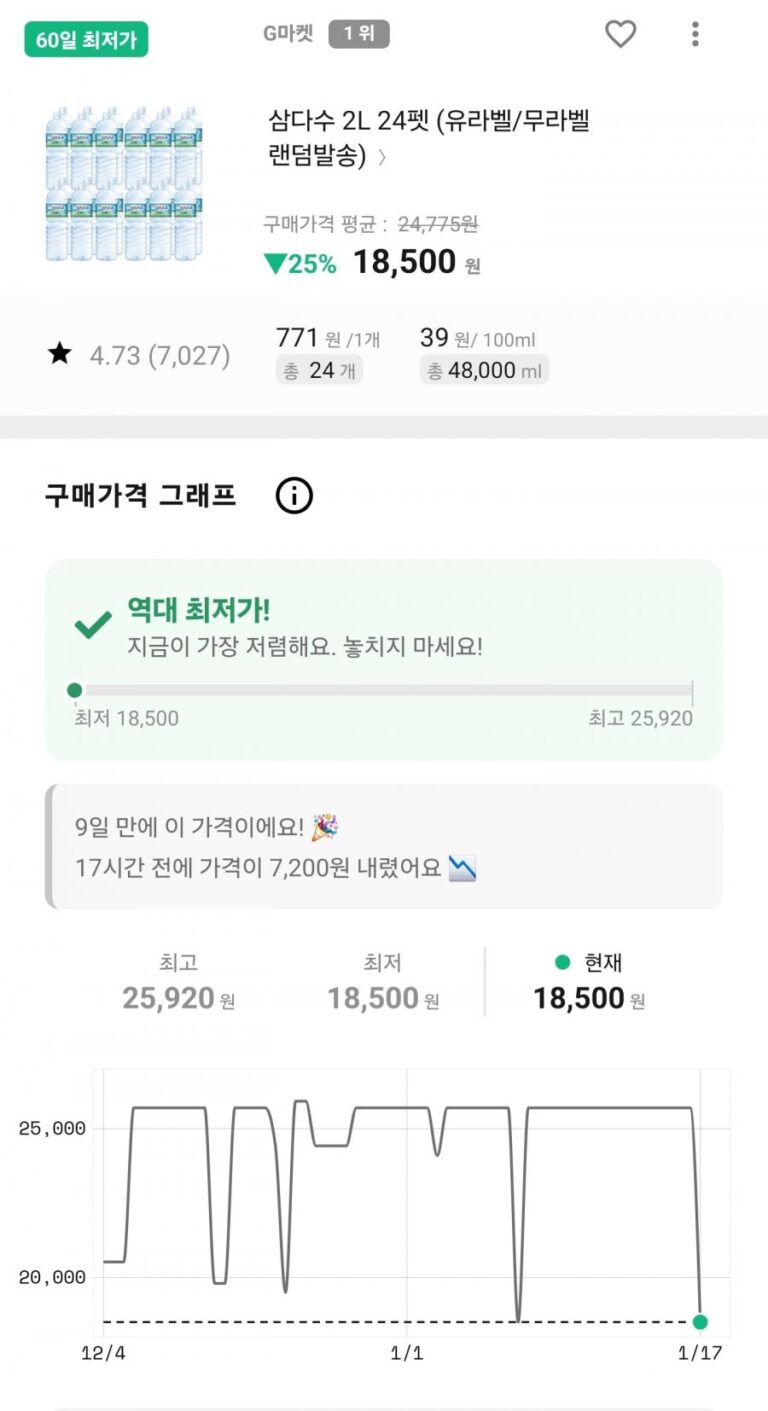Screen dimensions: 768x1411
Task: Tap the black star rating icon
Action: pyautogui.click(x=60, y=354)
